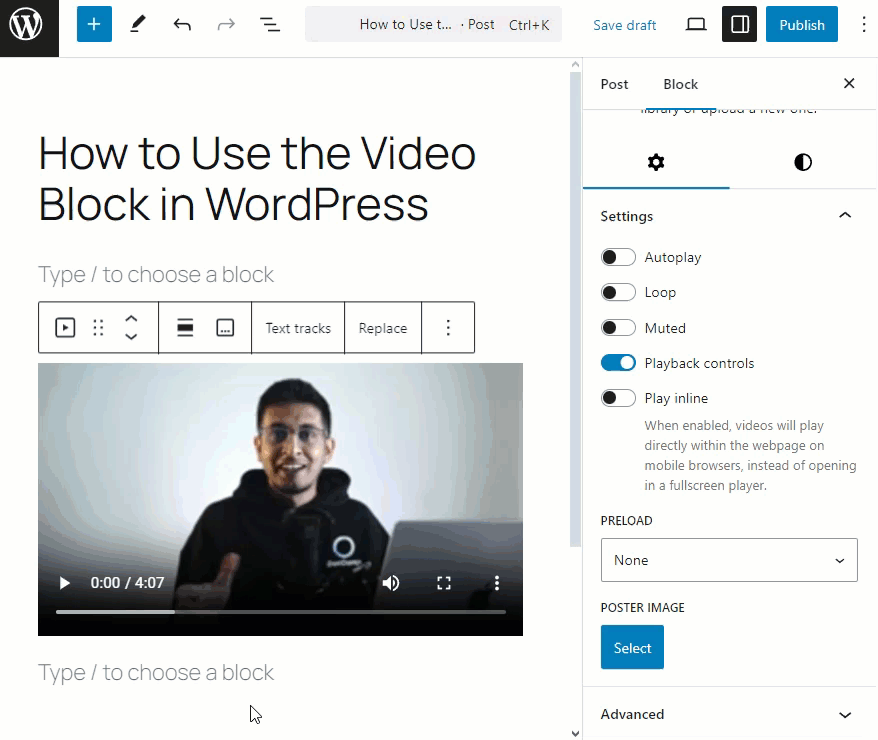The height and width of the screenshot is (740, 878).
Task: Select a poster image
Action: (632, 648)
